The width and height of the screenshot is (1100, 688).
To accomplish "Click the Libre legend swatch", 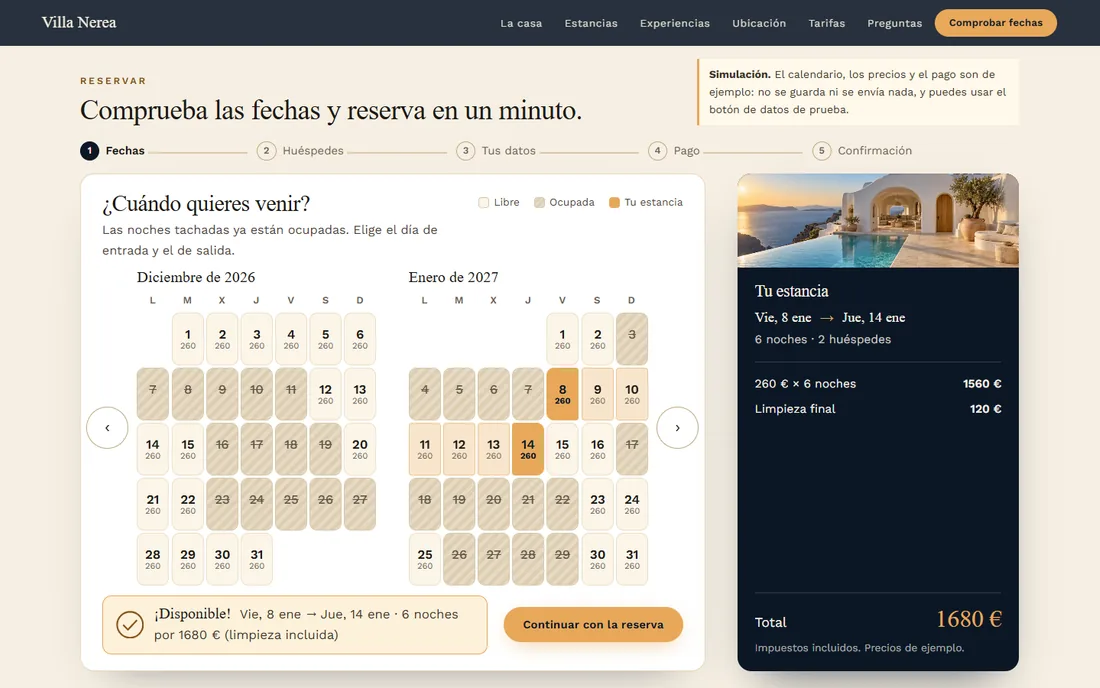I will tap(483, 203).
